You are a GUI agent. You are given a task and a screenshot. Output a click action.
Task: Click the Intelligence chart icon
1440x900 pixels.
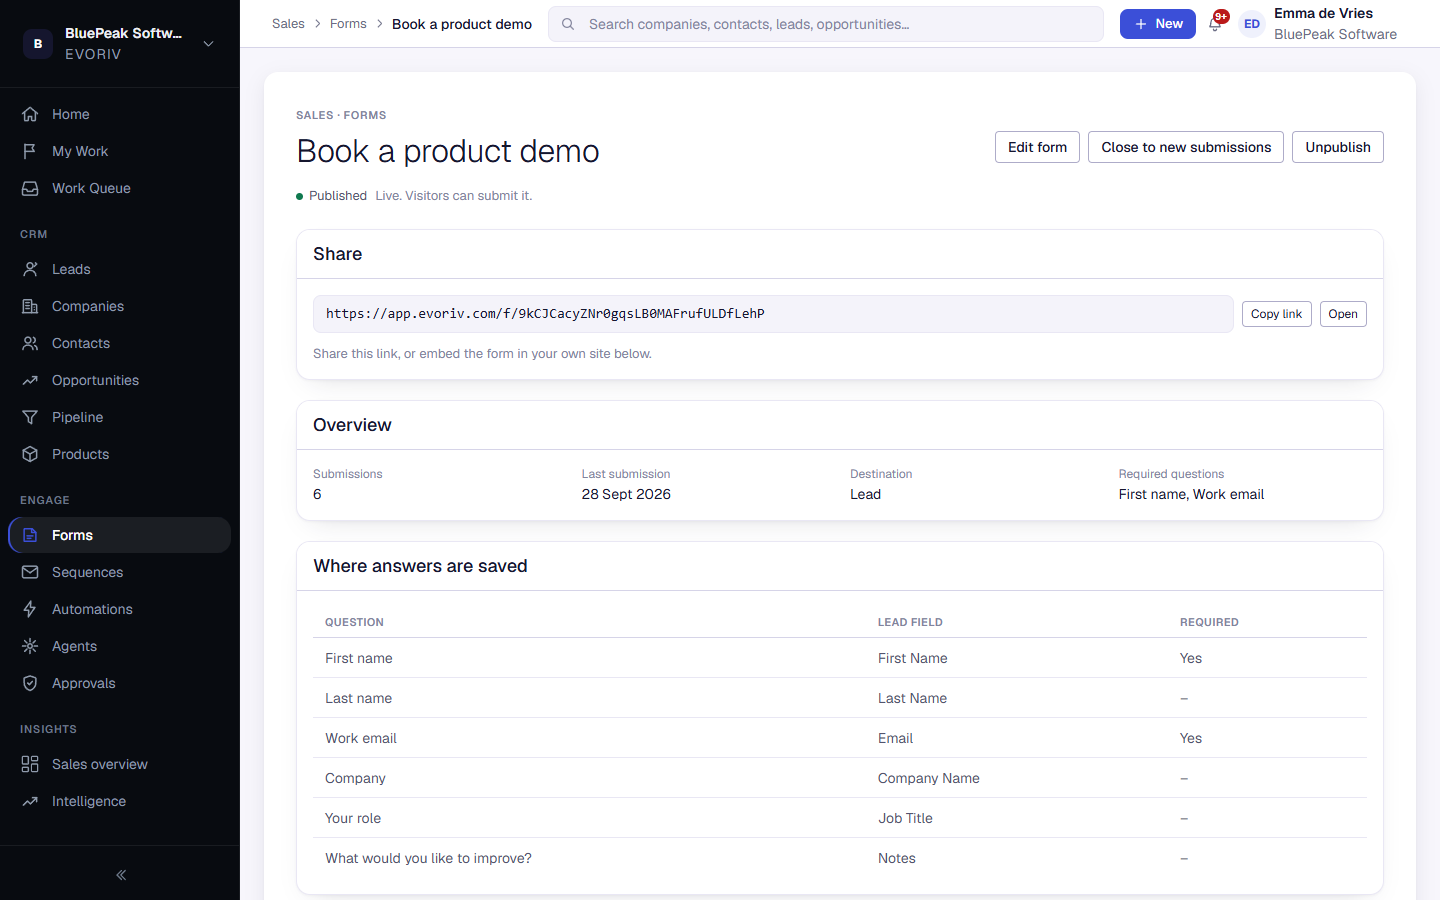pos(30,801)
